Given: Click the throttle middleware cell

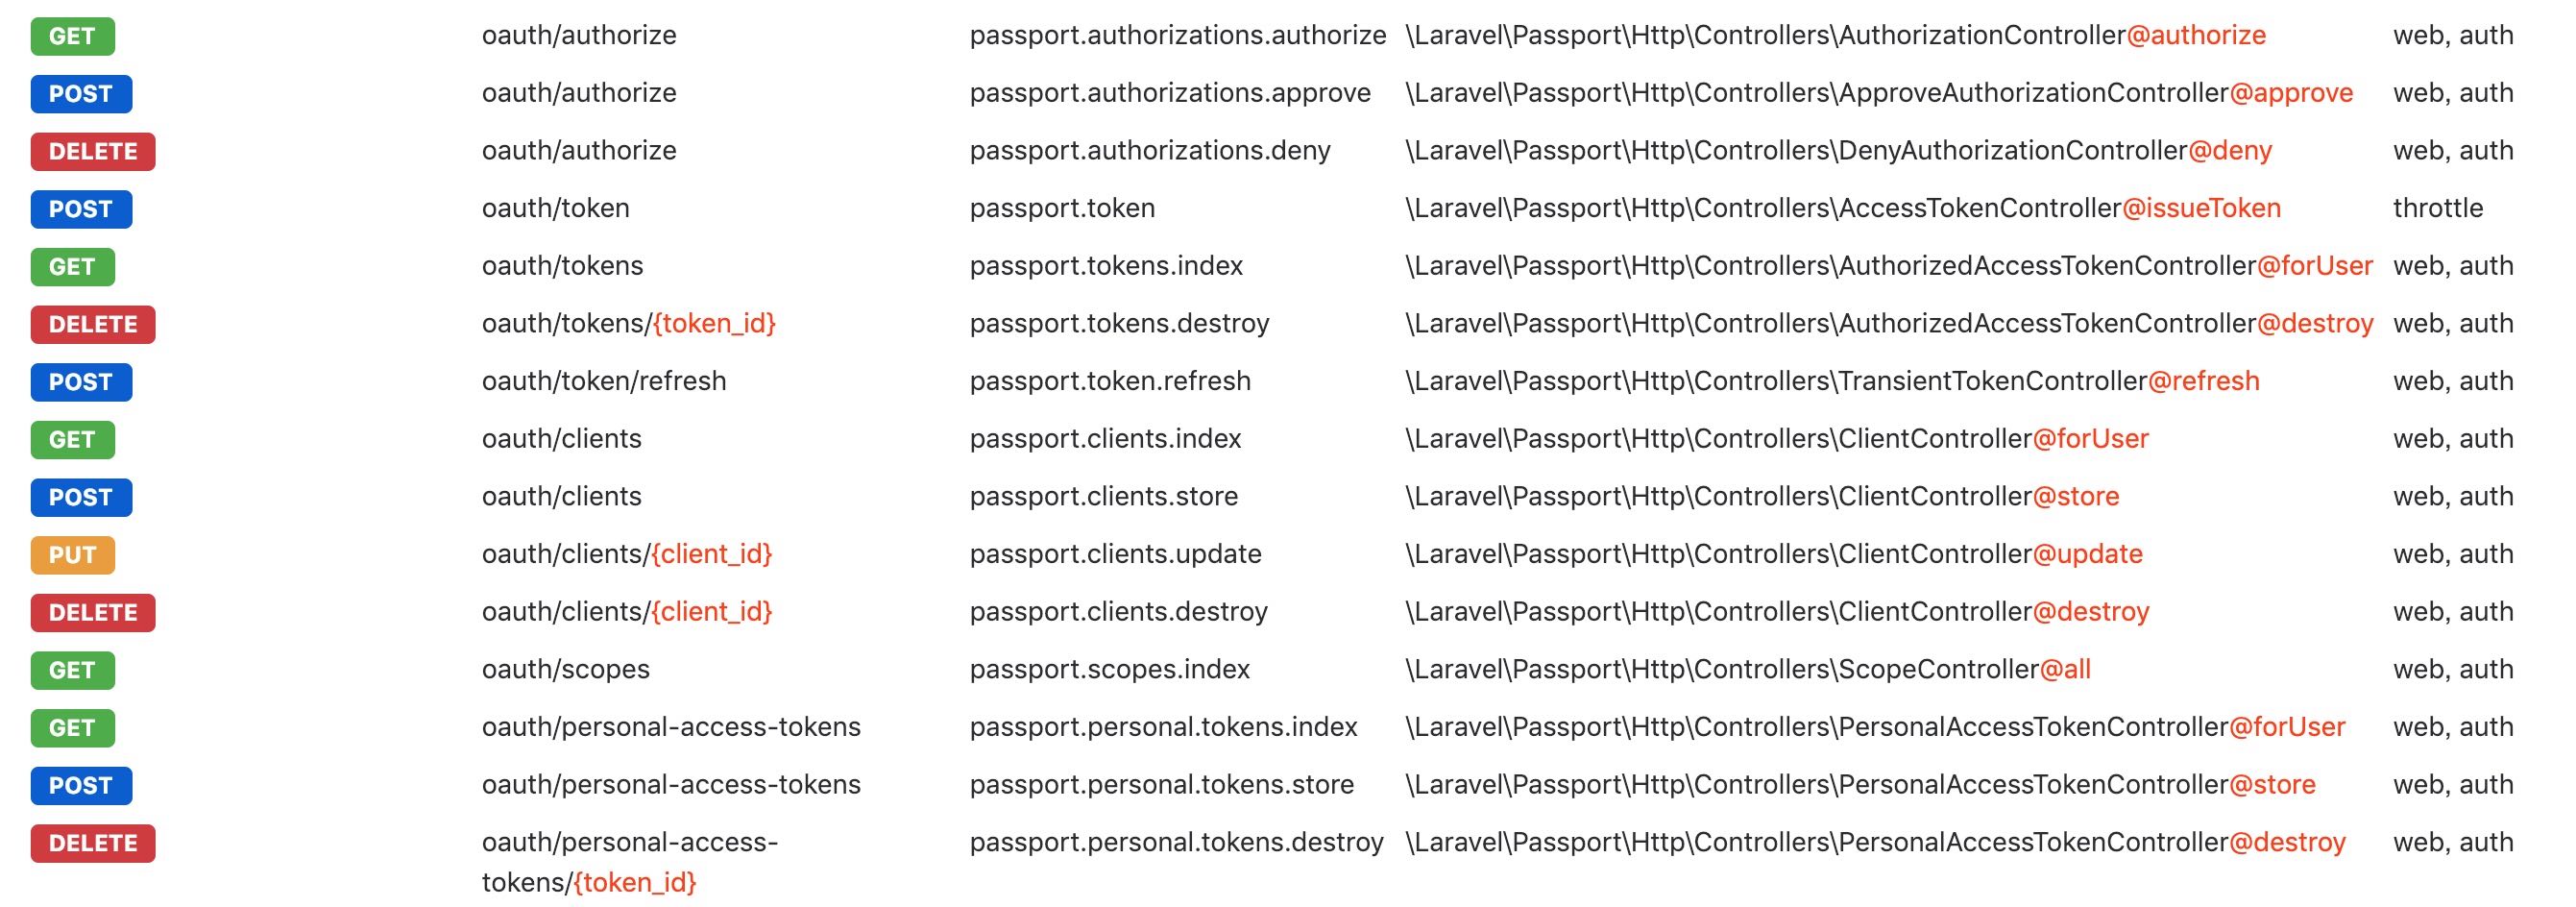Looking at the screenshot, I should point(2438,208).
